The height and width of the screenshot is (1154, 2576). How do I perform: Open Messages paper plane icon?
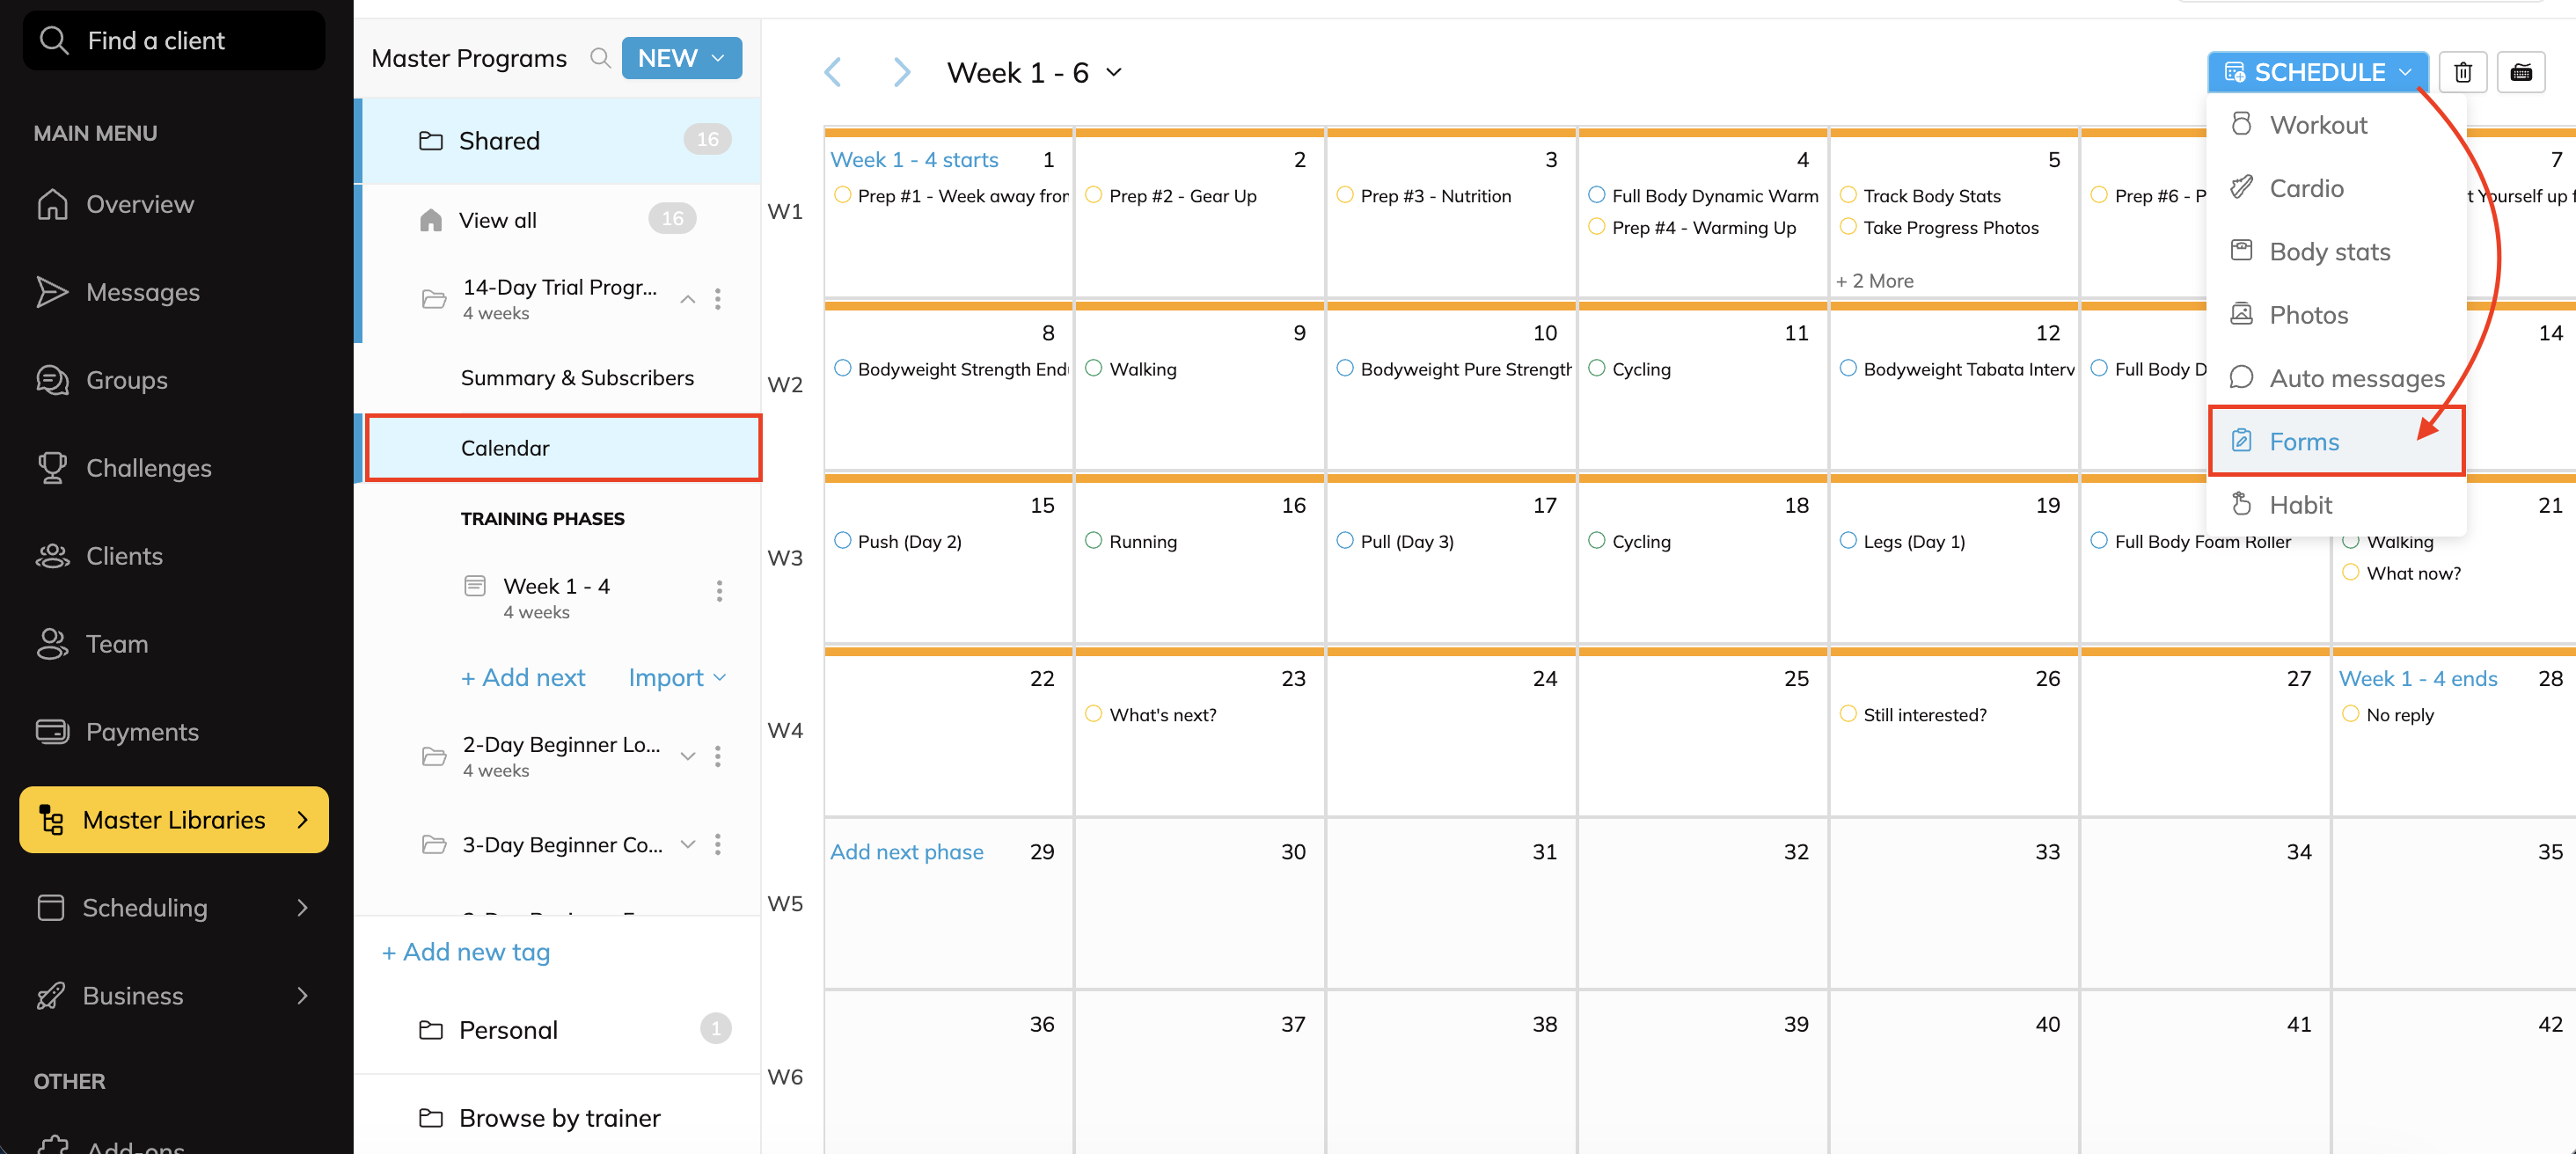(x=52, y=292)
